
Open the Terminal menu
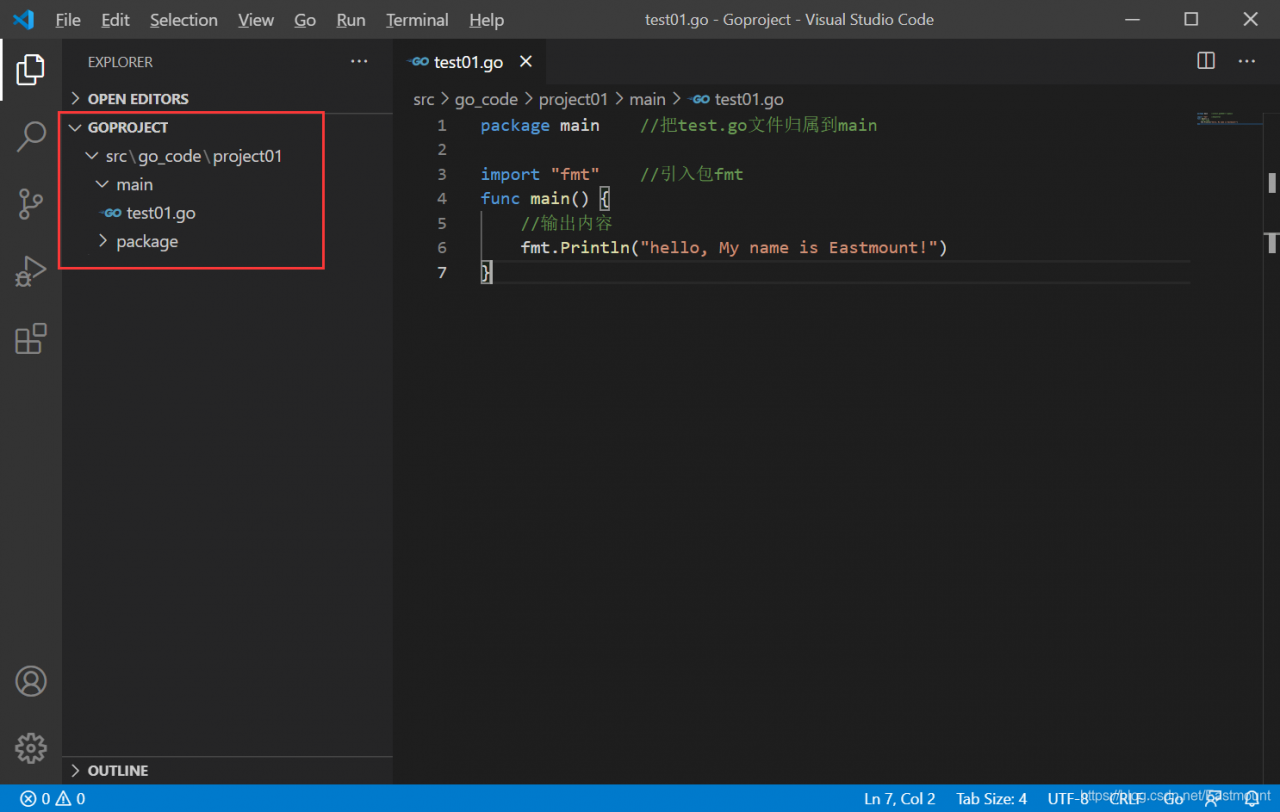[x=417, y=20]
